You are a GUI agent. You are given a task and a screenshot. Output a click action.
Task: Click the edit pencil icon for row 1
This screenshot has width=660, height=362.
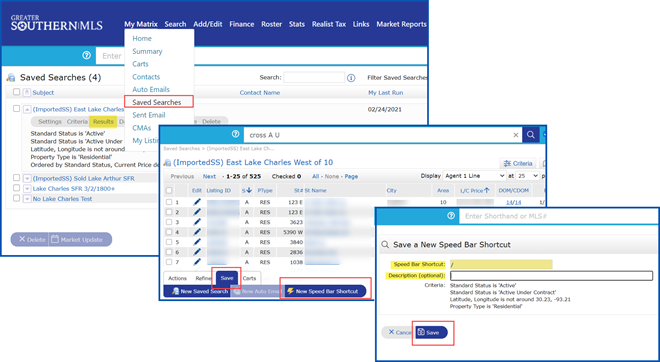click(197, 202)
